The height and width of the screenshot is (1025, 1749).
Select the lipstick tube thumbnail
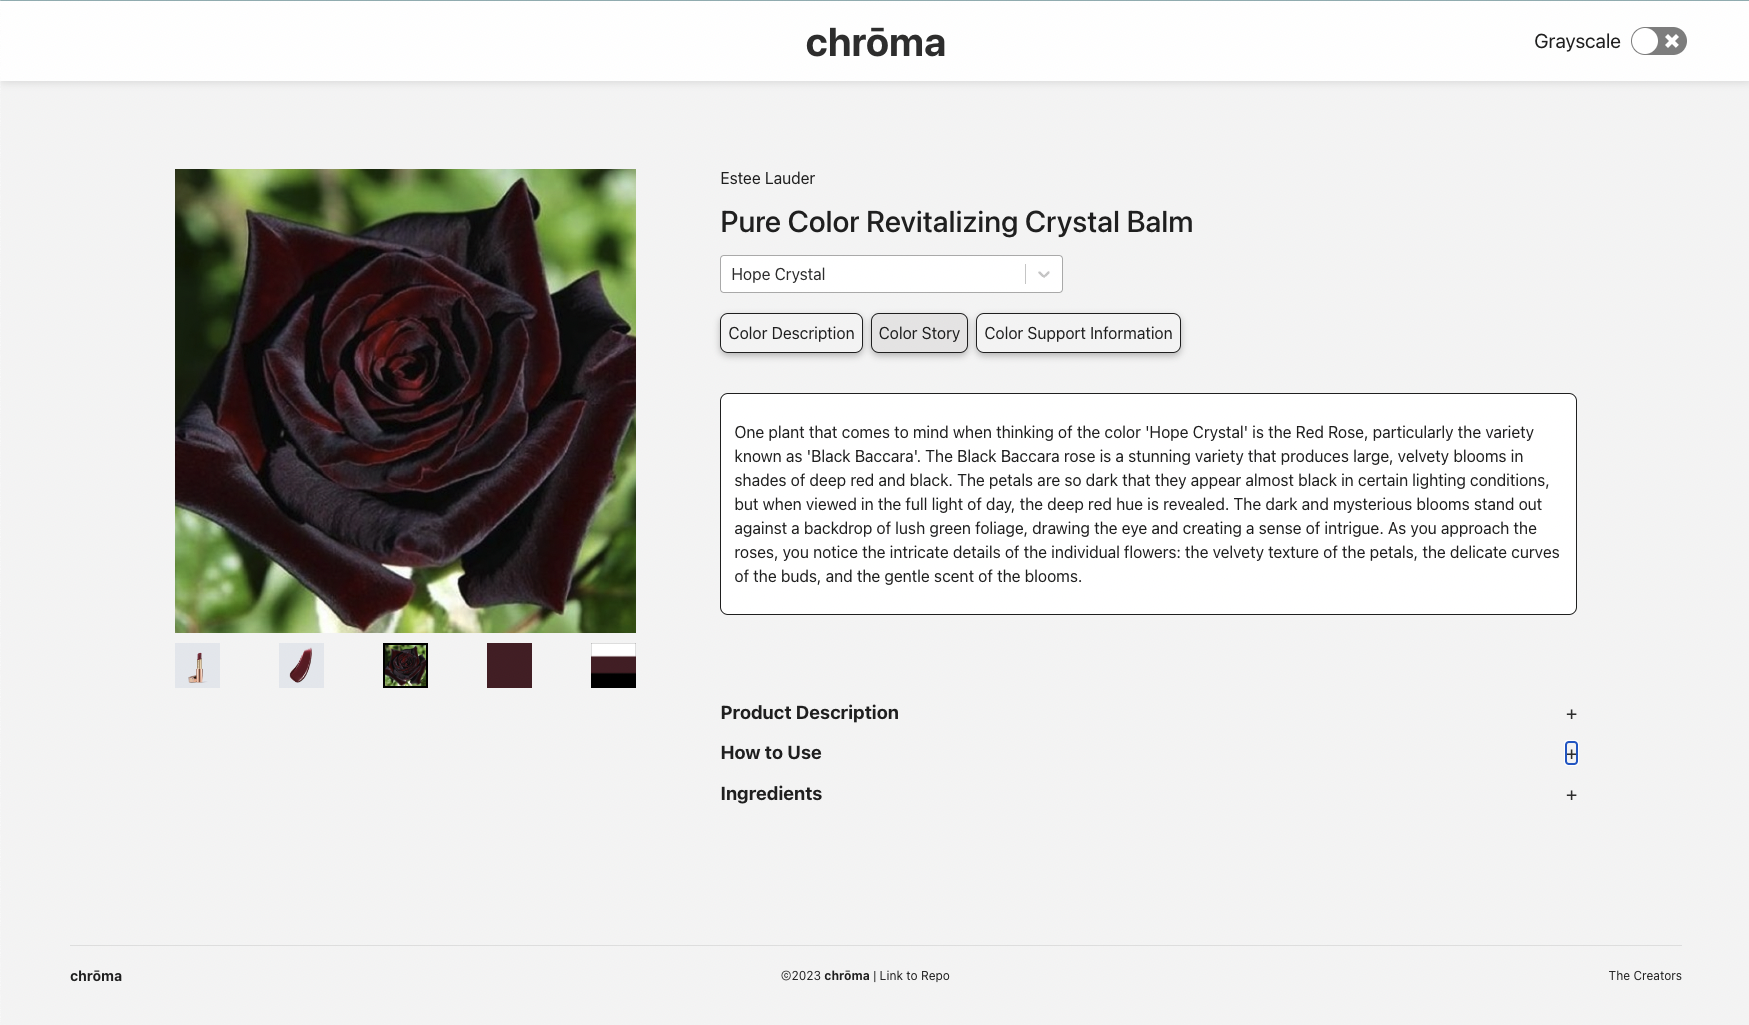196,664
